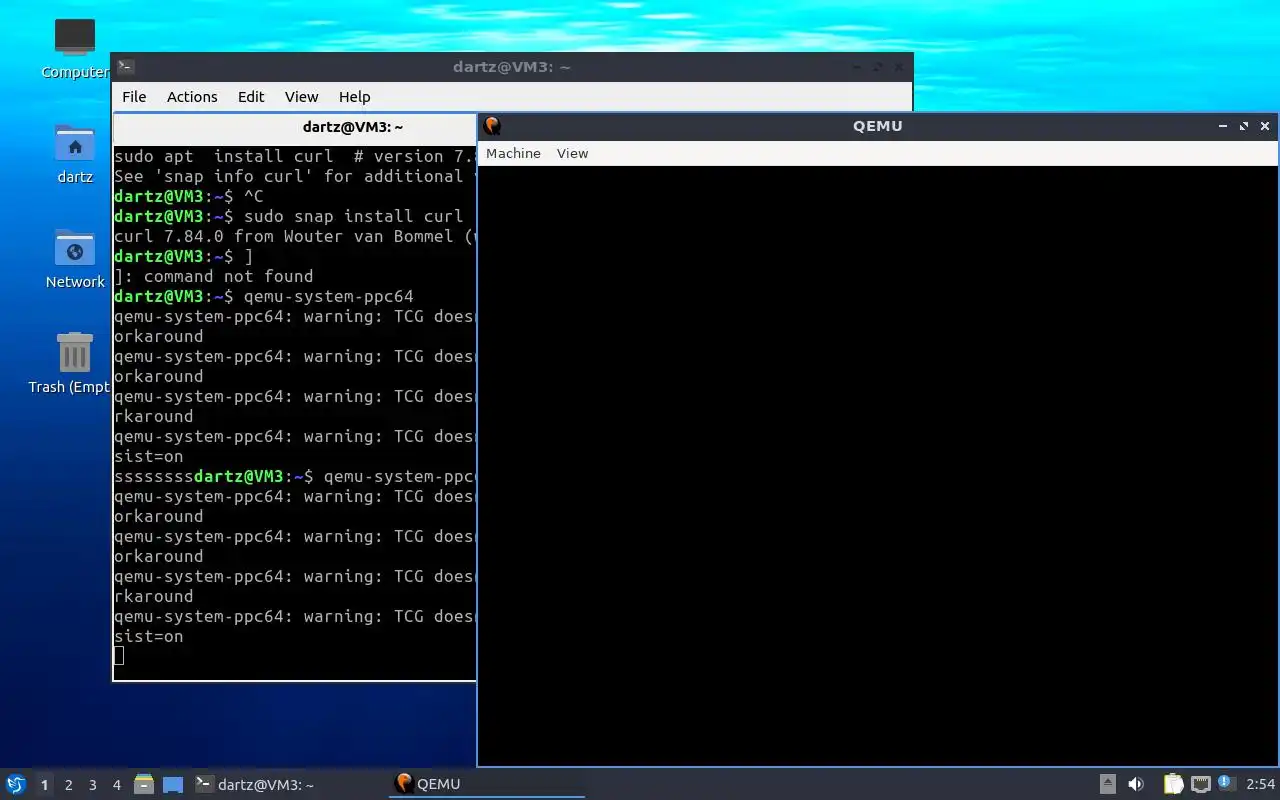
Task: Click the terminal title bar text dartz@VM3: ~
Action: 510,67
